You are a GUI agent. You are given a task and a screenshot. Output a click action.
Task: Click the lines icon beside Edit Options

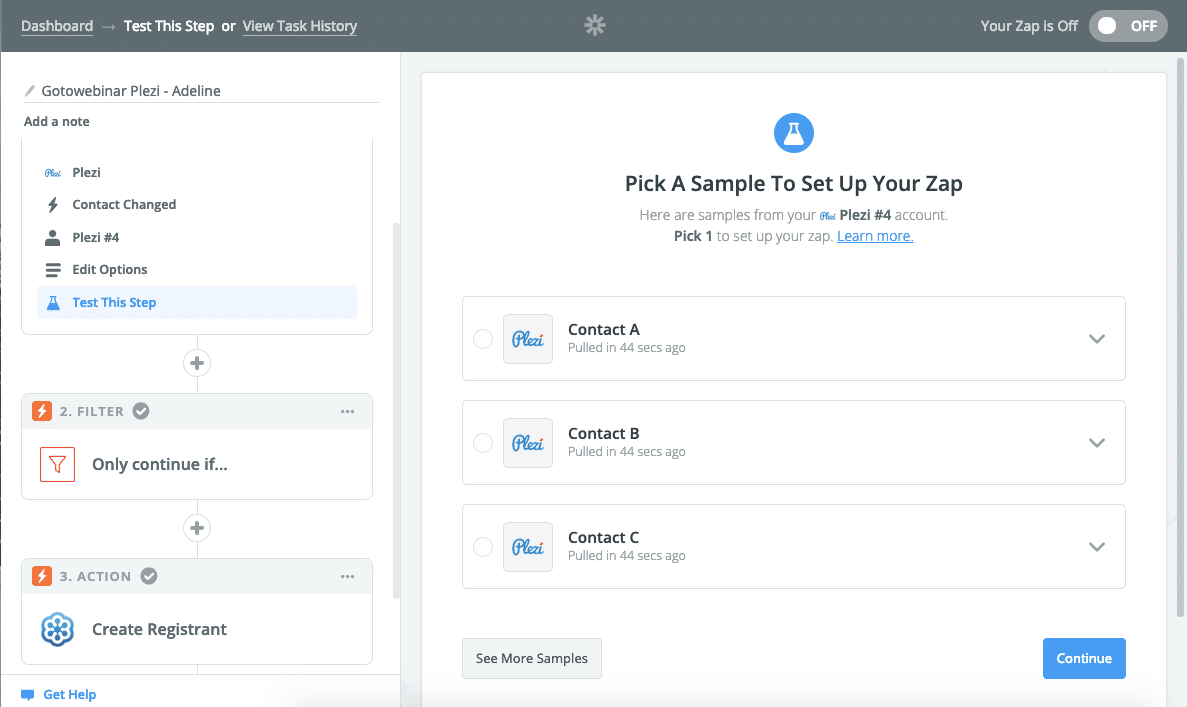point(53,269)
